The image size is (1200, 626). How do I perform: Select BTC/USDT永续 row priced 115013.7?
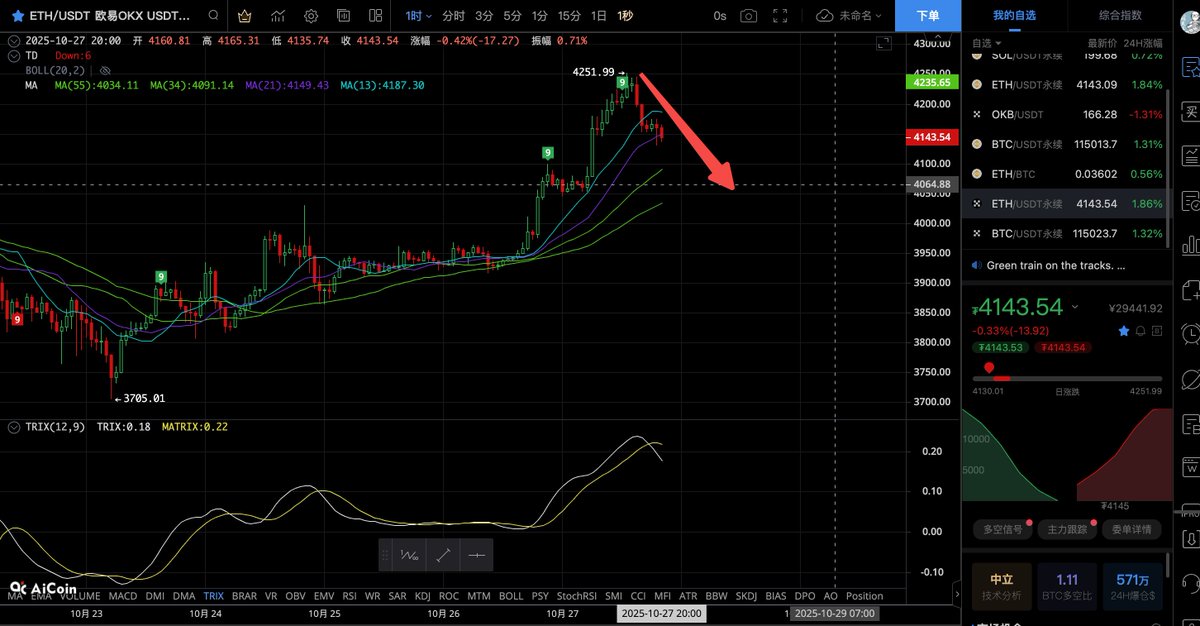[x=1067, y=145]
